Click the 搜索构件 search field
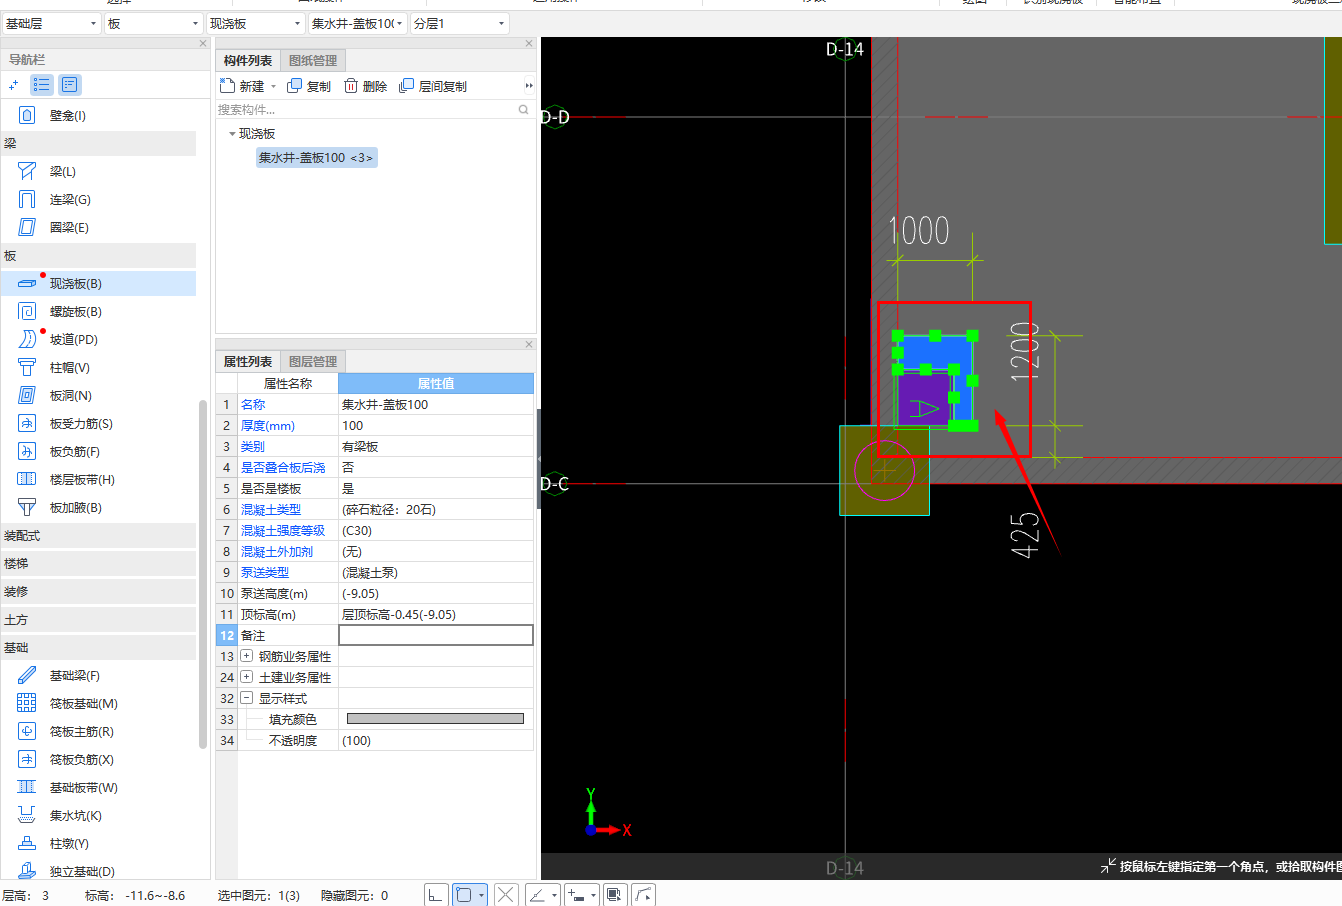1342x906 pixels. [375, 110]
